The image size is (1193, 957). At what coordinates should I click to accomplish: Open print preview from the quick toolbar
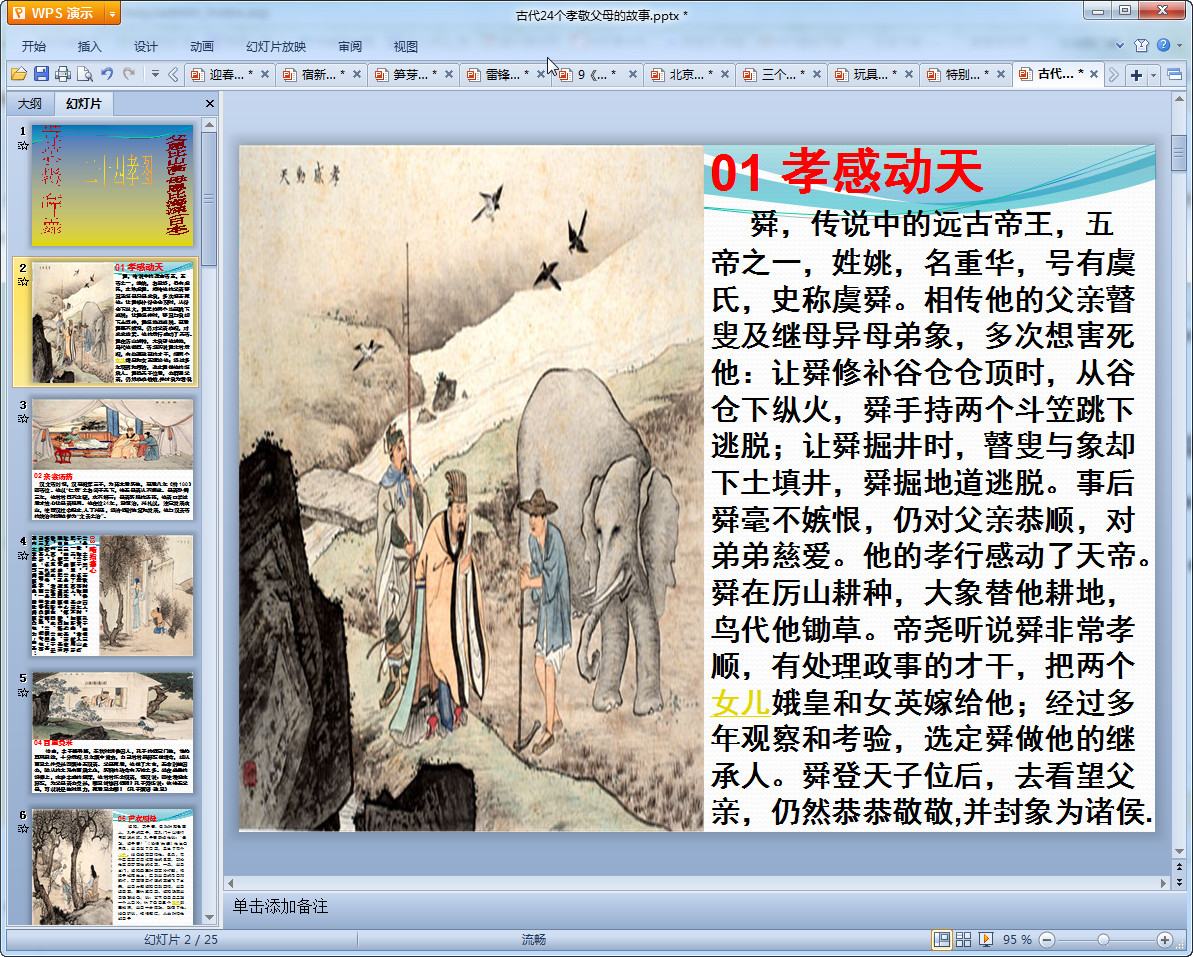(x=85, y=74)
